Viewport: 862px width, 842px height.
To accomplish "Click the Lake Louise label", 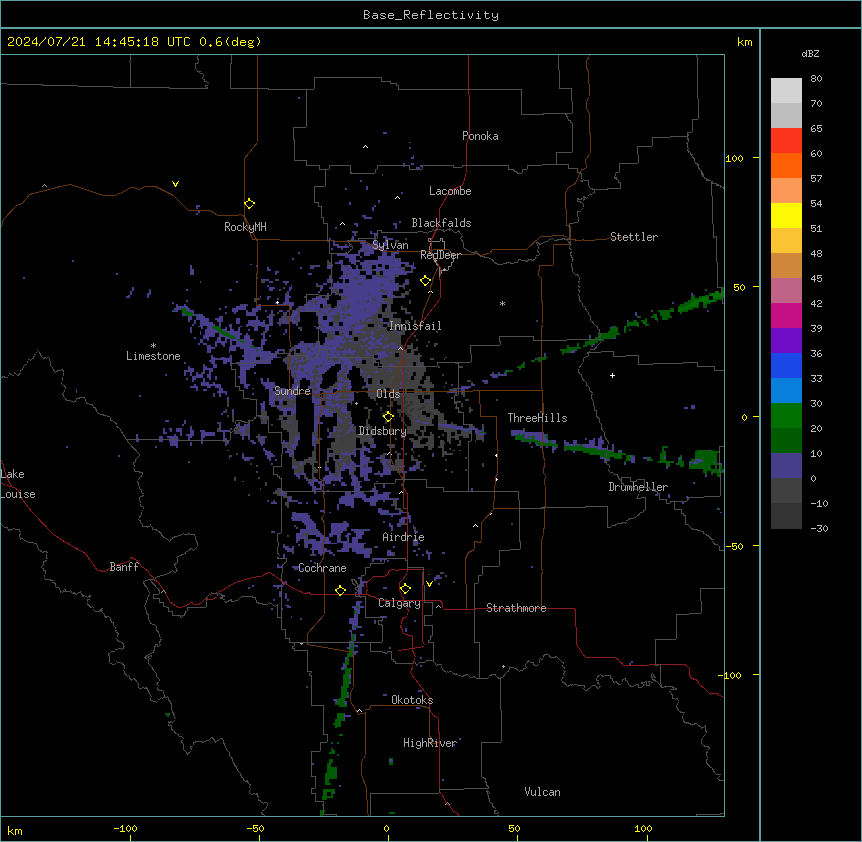I will [17, 484].
